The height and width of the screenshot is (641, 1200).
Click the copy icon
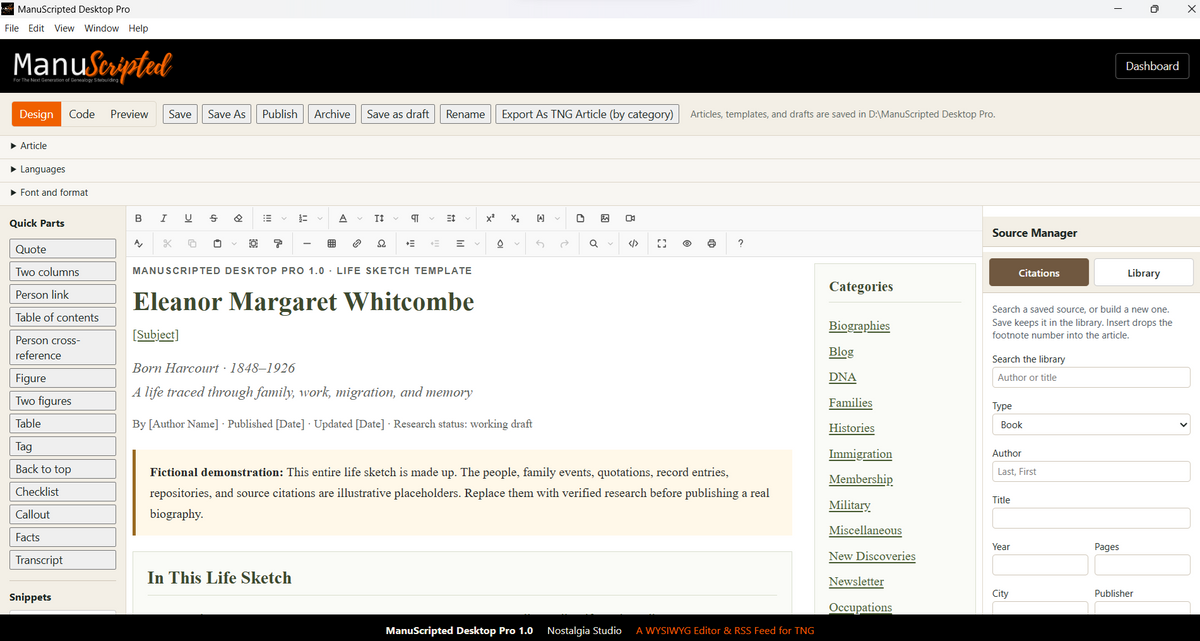192,243
